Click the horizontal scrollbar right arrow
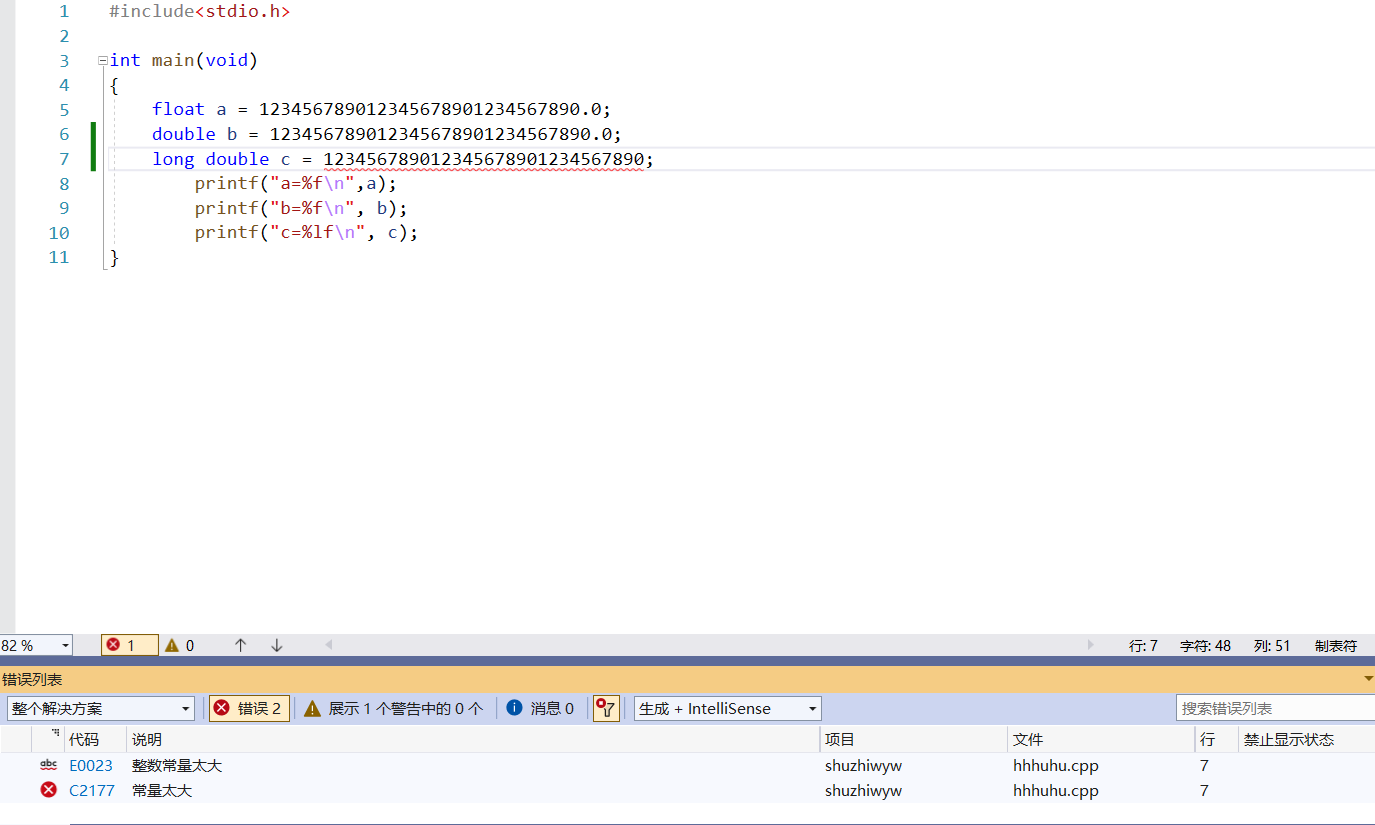The height and width of the screenshot is (825, 1375). pyautogui.click(x=1091, y=646)
